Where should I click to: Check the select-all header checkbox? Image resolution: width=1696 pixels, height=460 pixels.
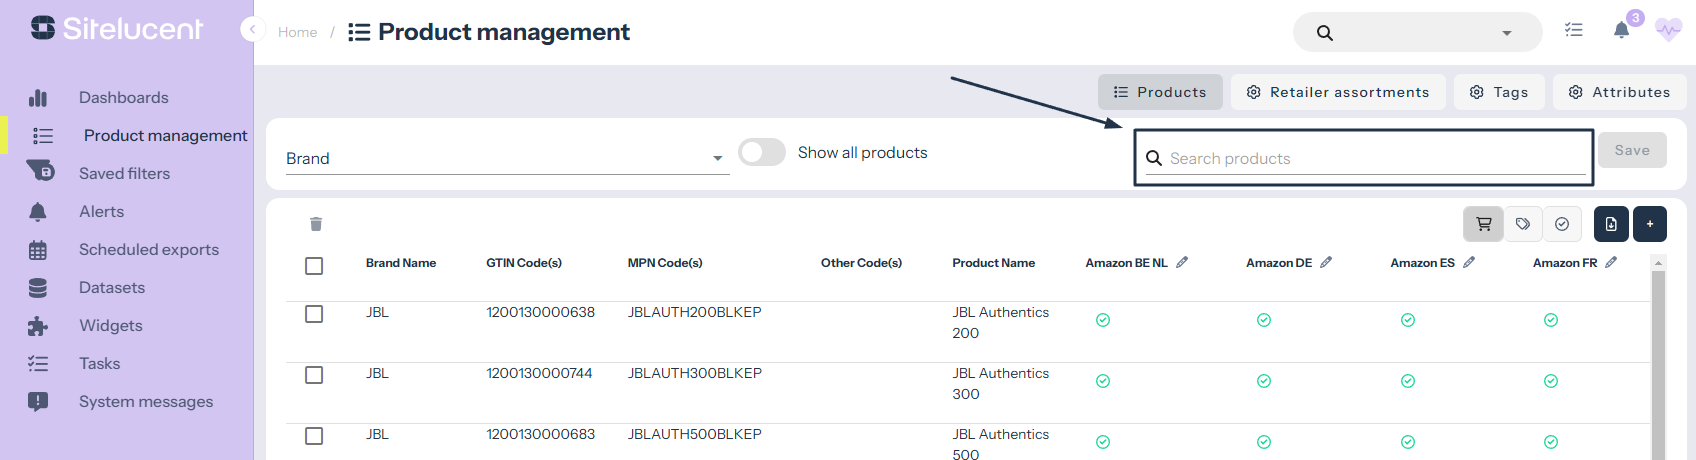click(314, 265)
